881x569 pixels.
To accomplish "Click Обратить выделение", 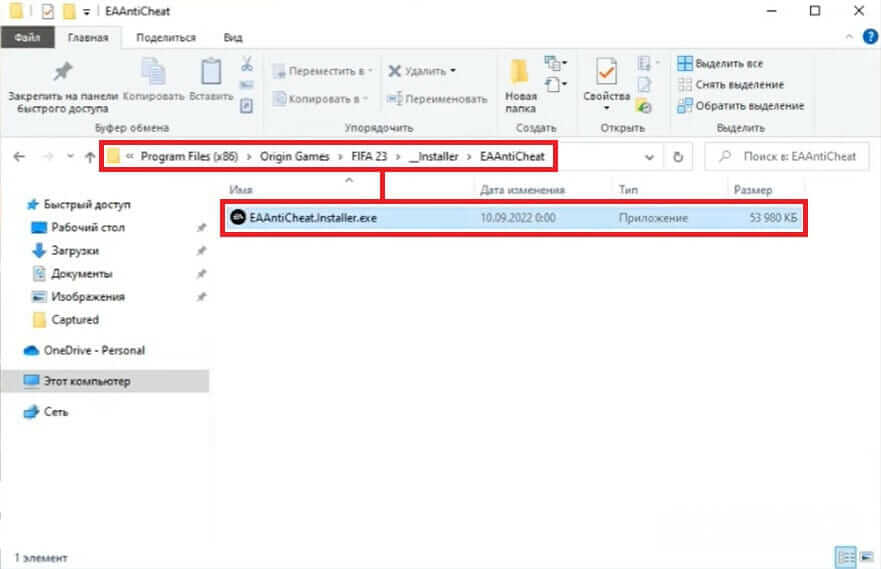I will coord(741,106).
